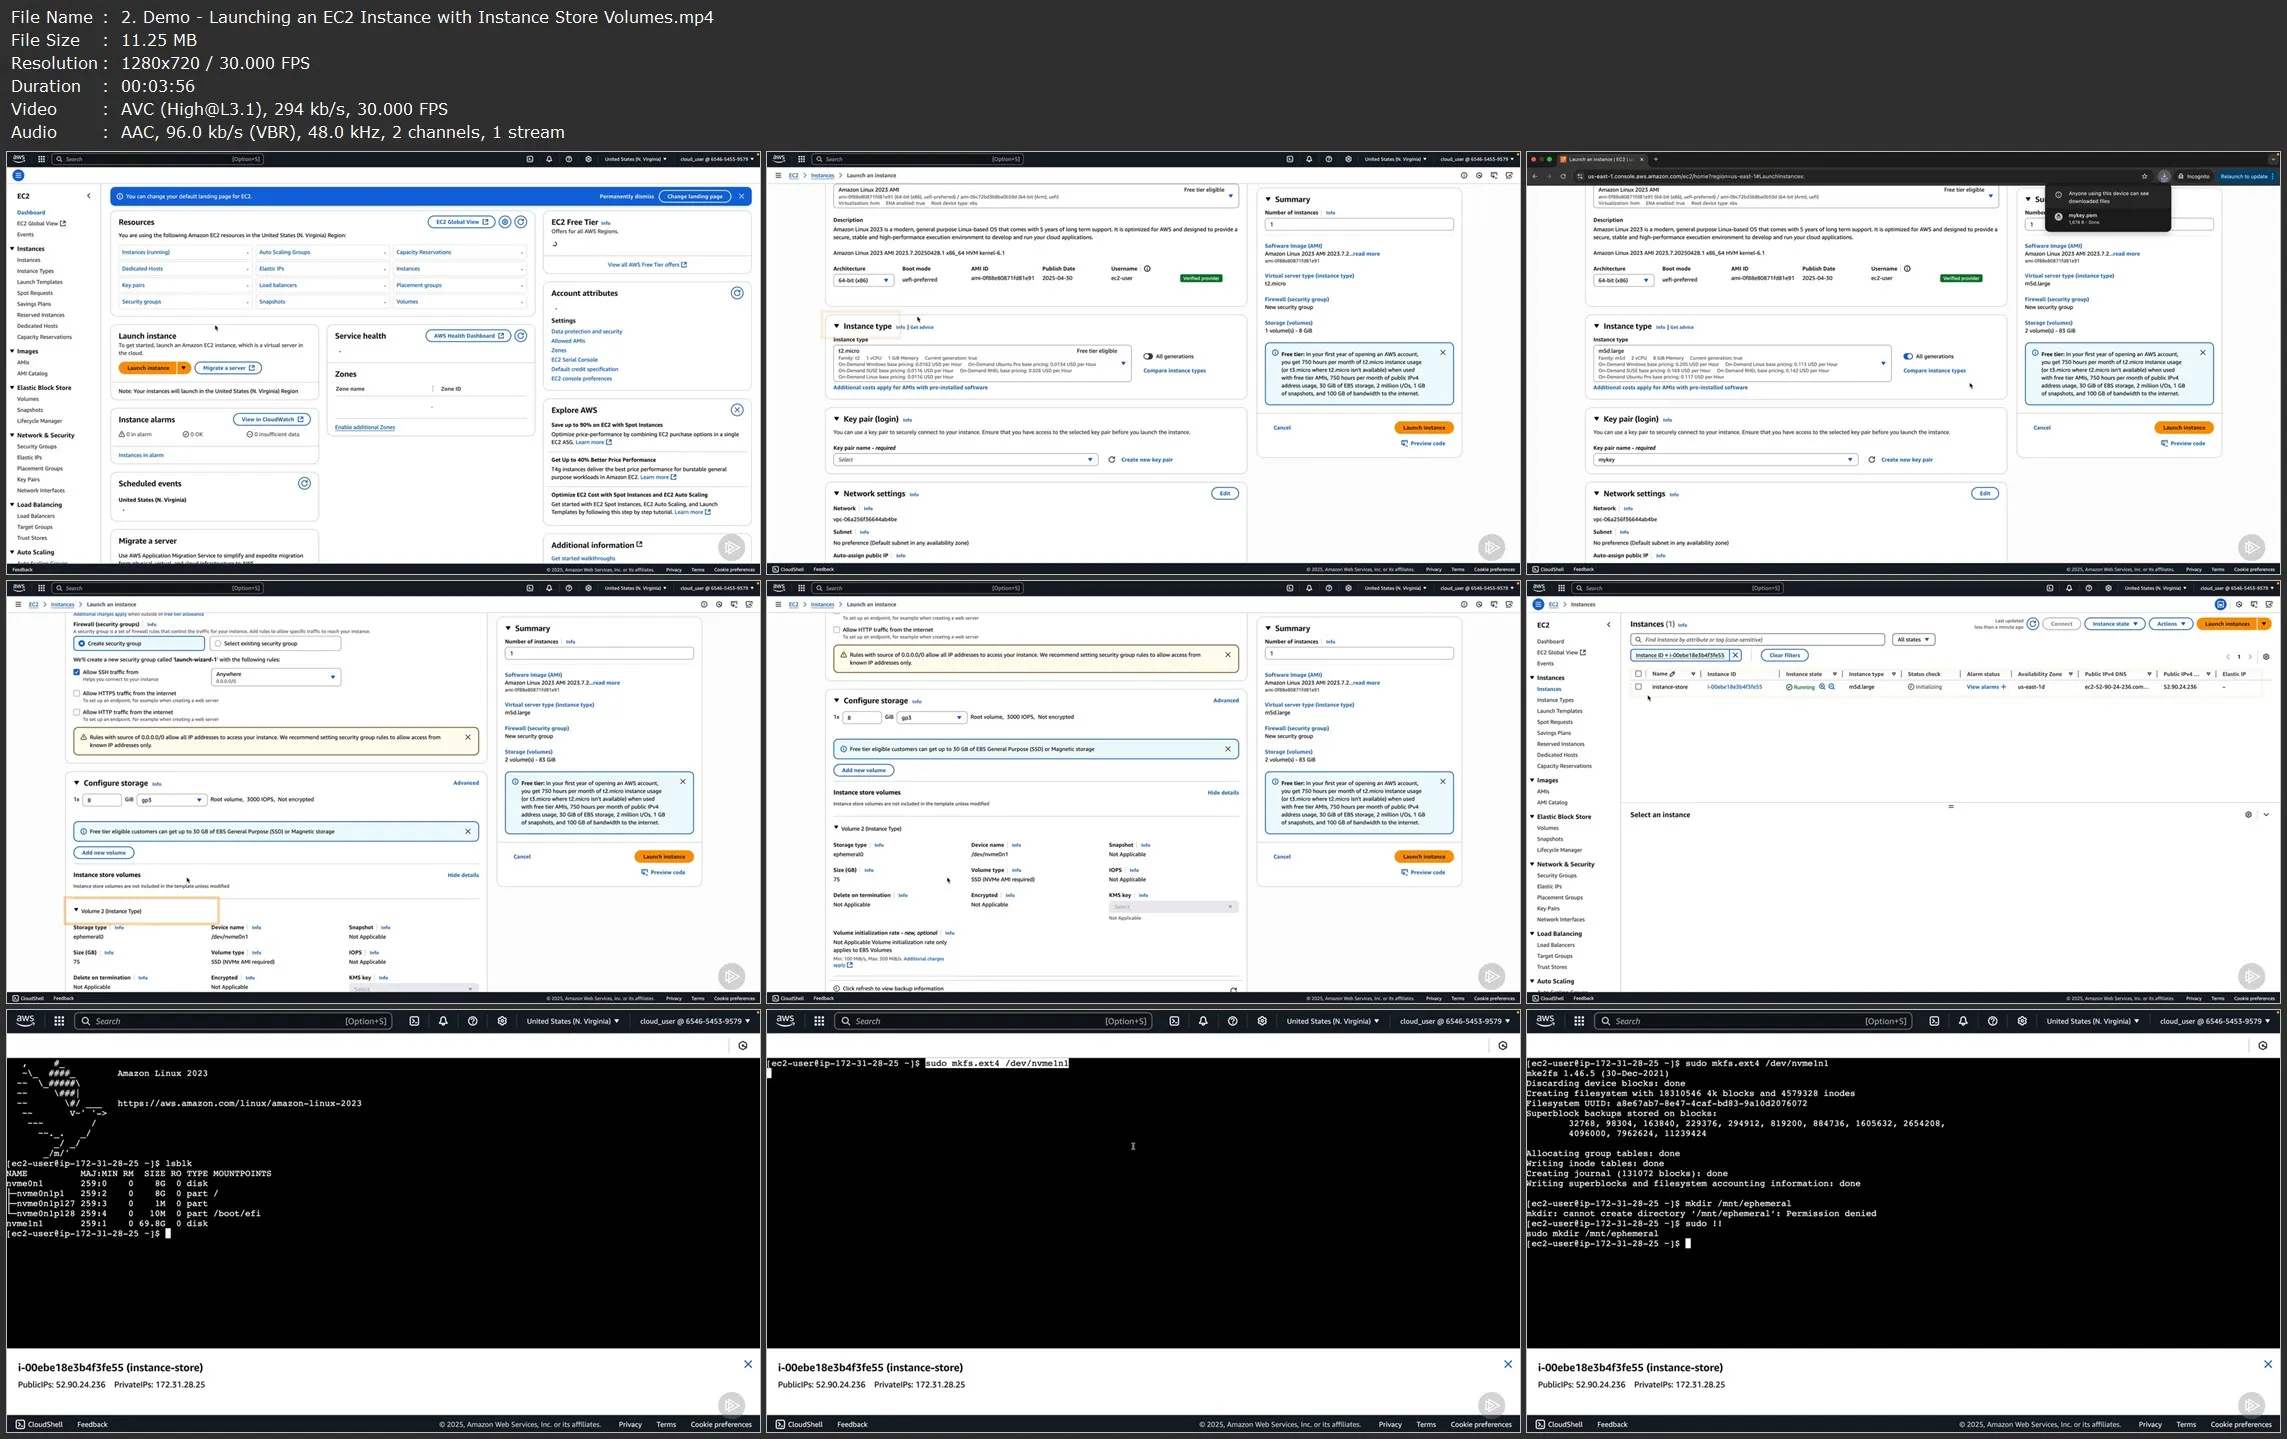Enable 'Allow HTTPS traffic from the internet' checkbox

coord(77,693)
